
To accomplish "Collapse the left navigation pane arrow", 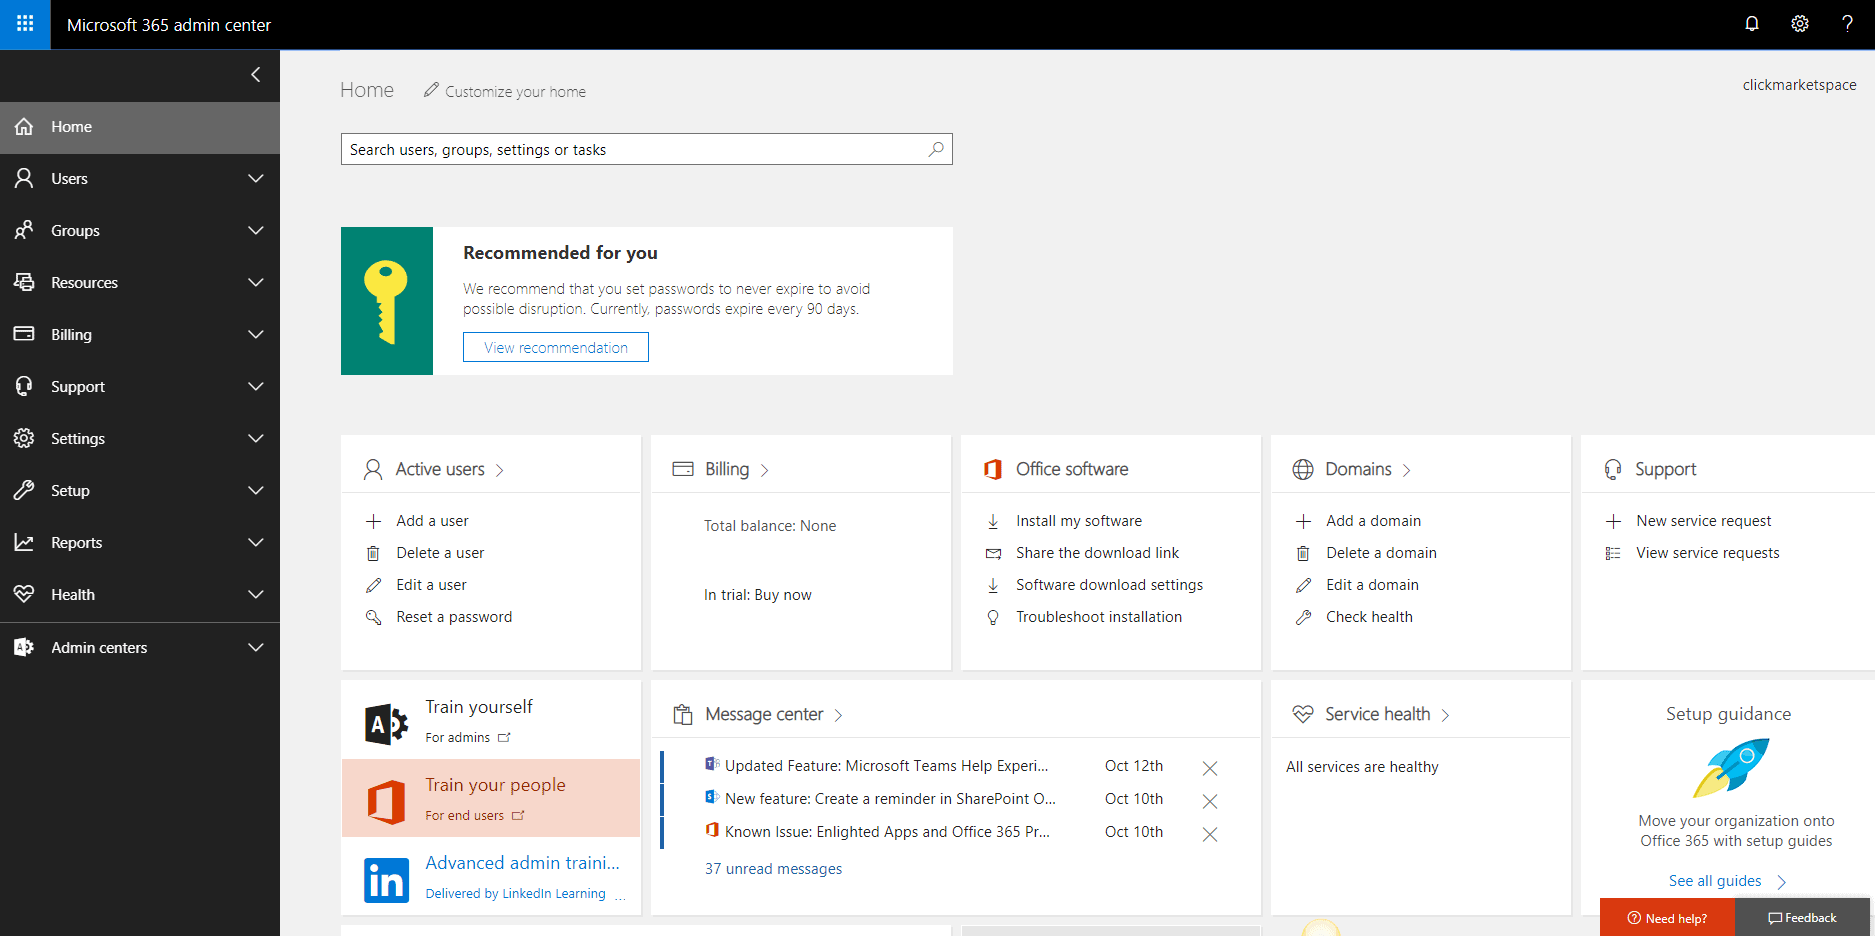I will (256, 75).
